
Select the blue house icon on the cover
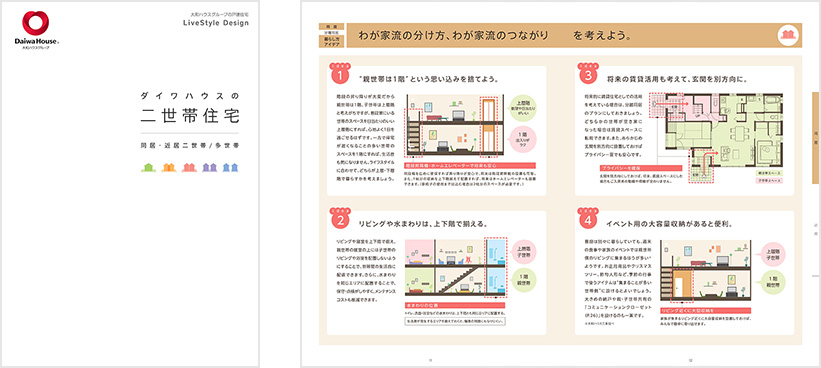pos(230,168)
